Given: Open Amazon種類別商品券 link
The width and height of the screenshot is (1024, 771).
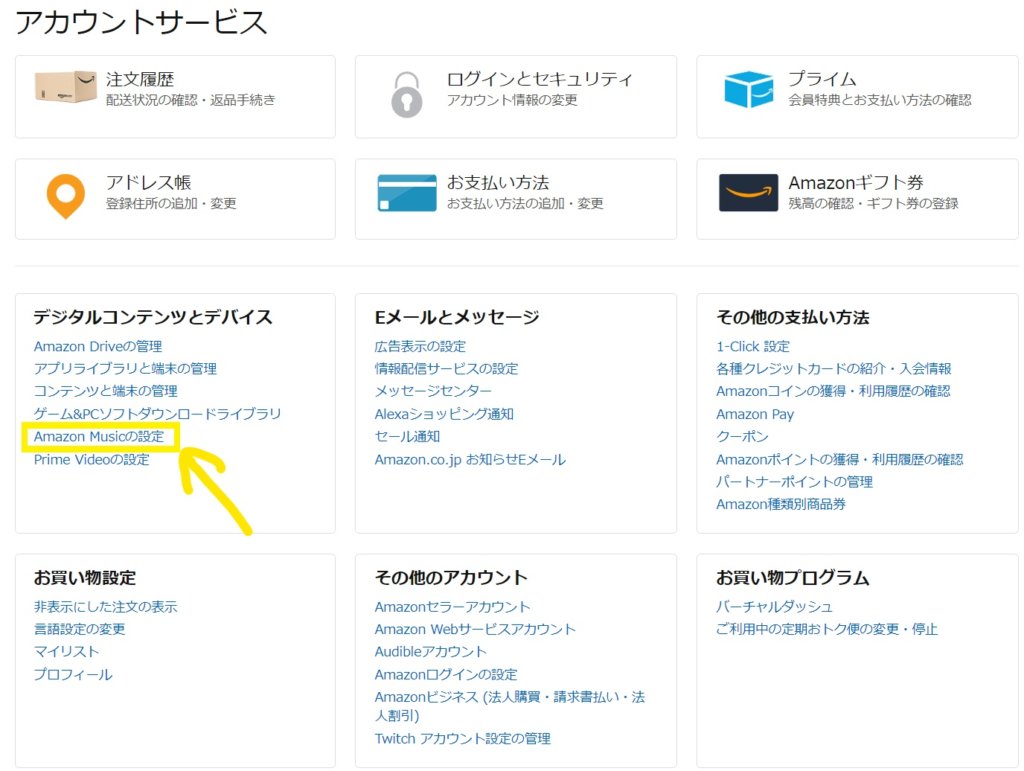Looking at the screenshot, I should tap(781, 504).
